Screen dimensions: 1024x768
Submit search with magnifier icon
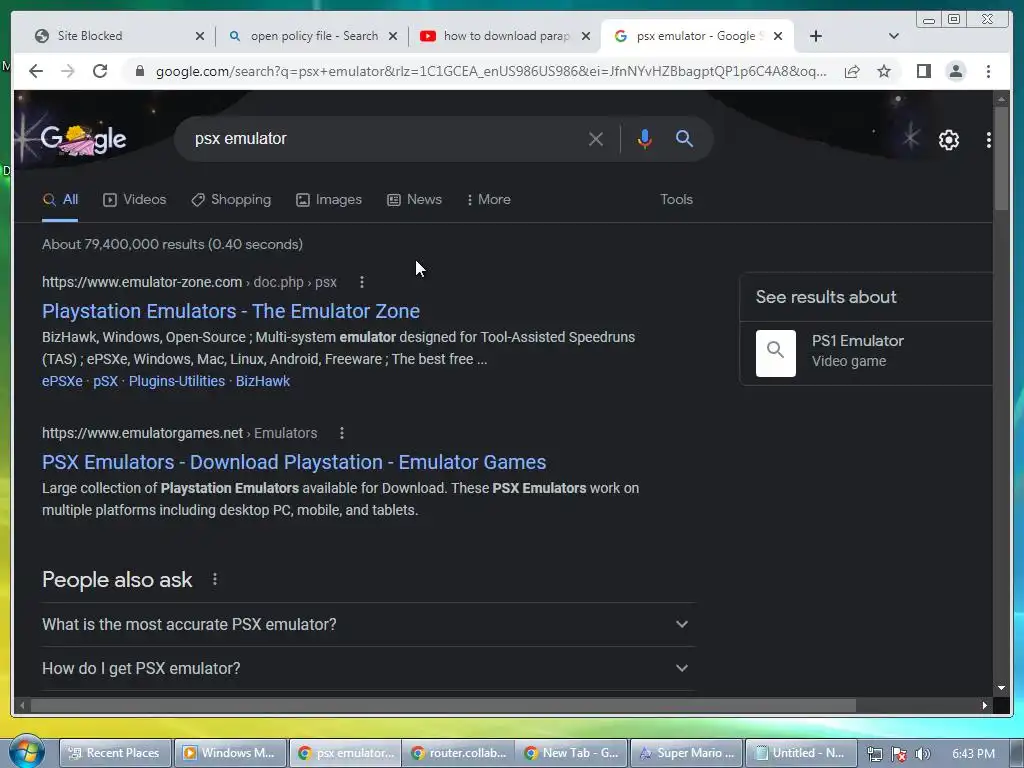coord(684,138)
